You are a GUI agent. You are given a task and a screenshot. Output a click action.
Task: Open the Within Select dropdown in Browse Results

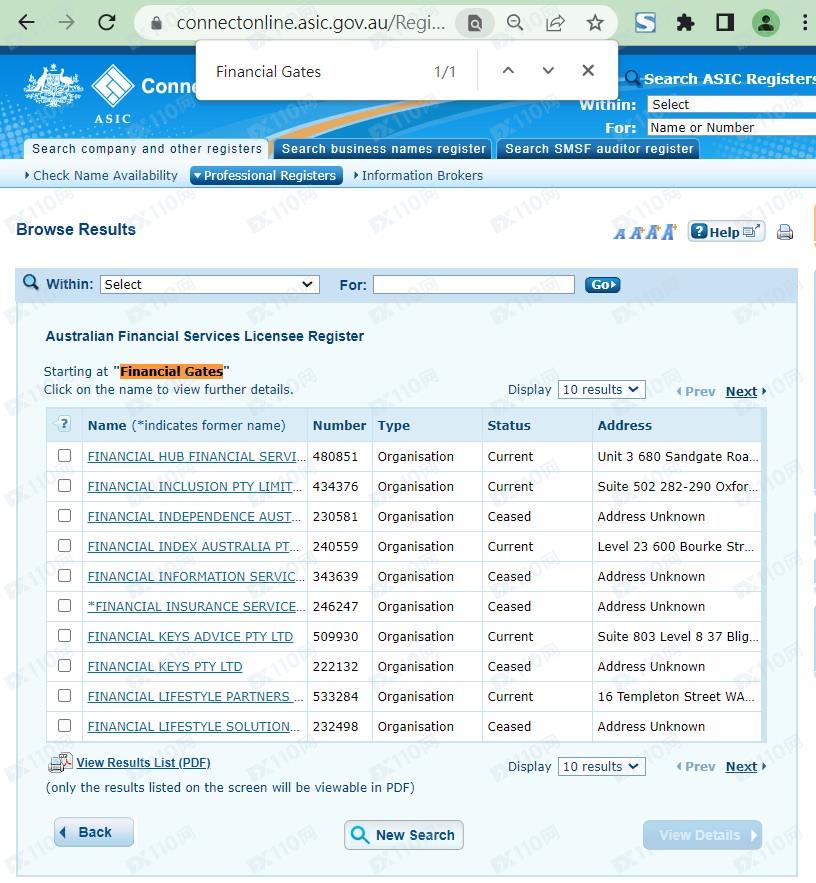209,284
